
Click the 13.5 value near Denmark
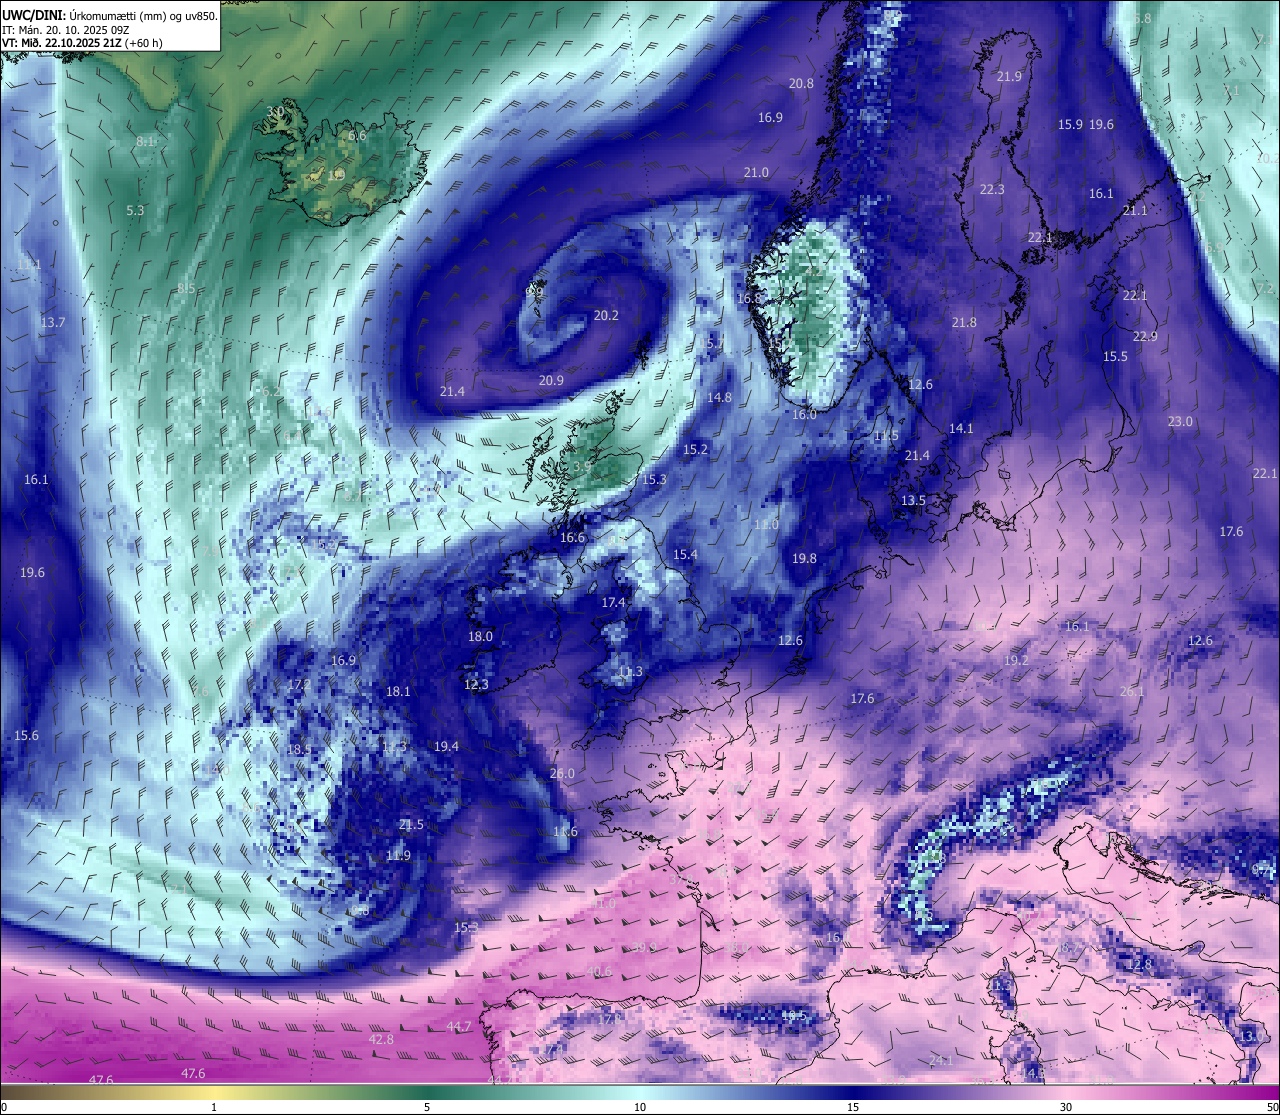coord(913,500)
